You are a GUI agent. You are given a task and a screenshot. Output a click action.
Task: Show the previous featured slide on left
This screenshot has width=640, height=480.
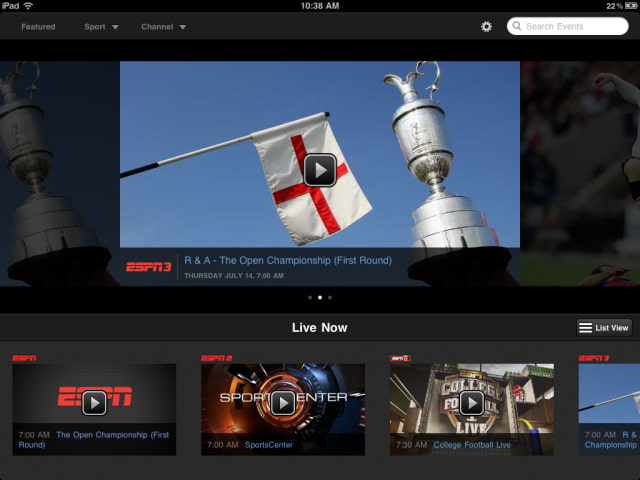click(60, 173)
